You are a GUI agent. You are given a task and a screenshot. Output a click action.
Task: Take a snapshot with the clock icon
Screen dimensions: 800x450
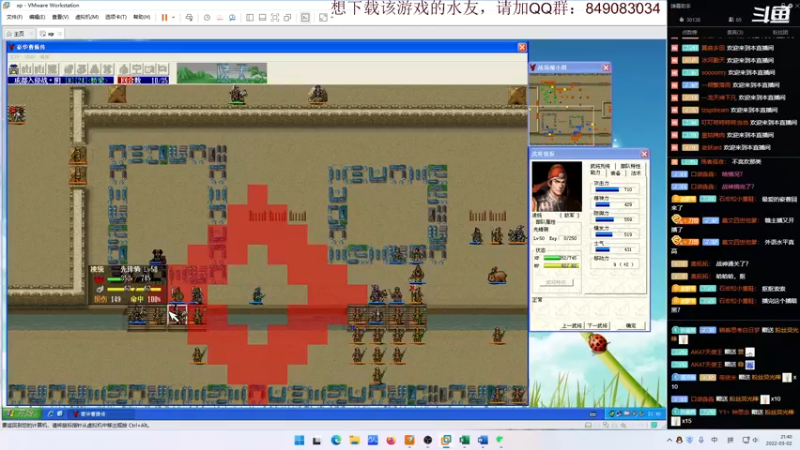click(x=207, y=17)
